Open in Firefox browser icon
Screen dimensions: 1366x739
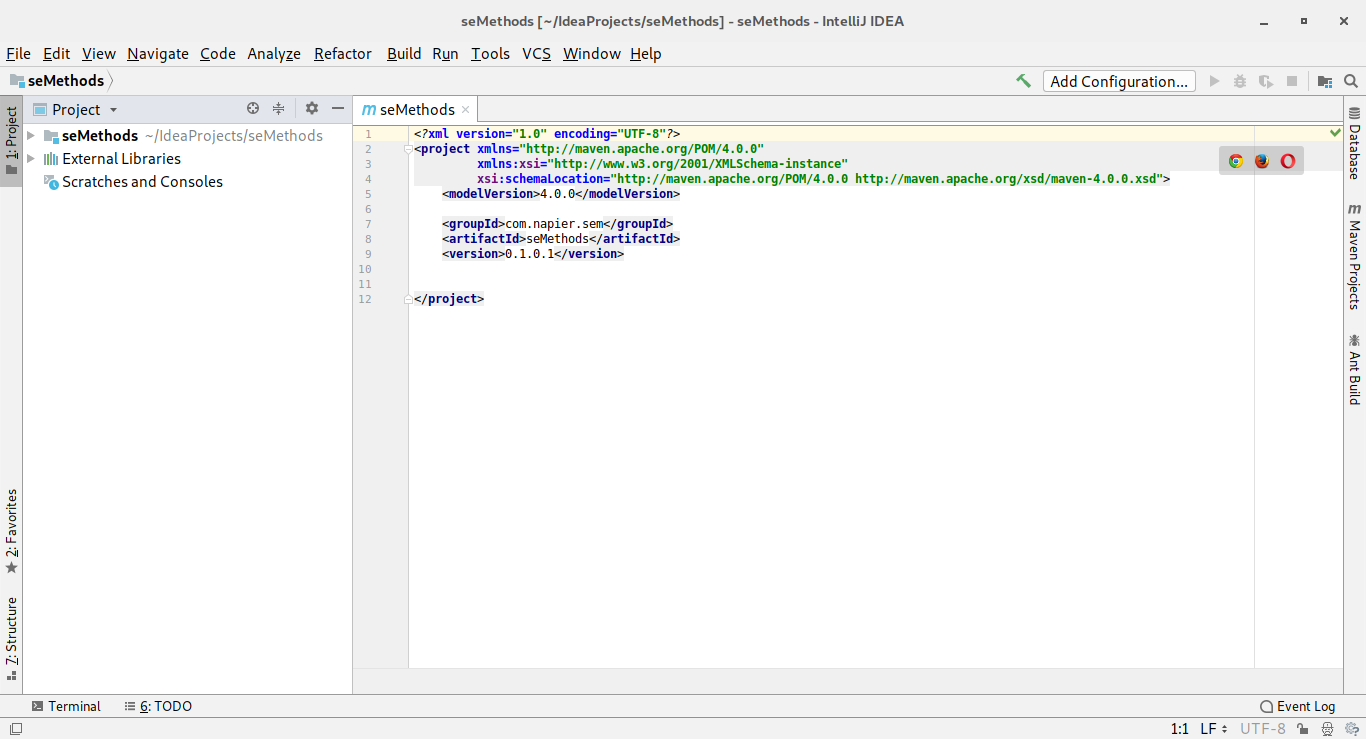pyautogui.click(x=1262, y=161)
